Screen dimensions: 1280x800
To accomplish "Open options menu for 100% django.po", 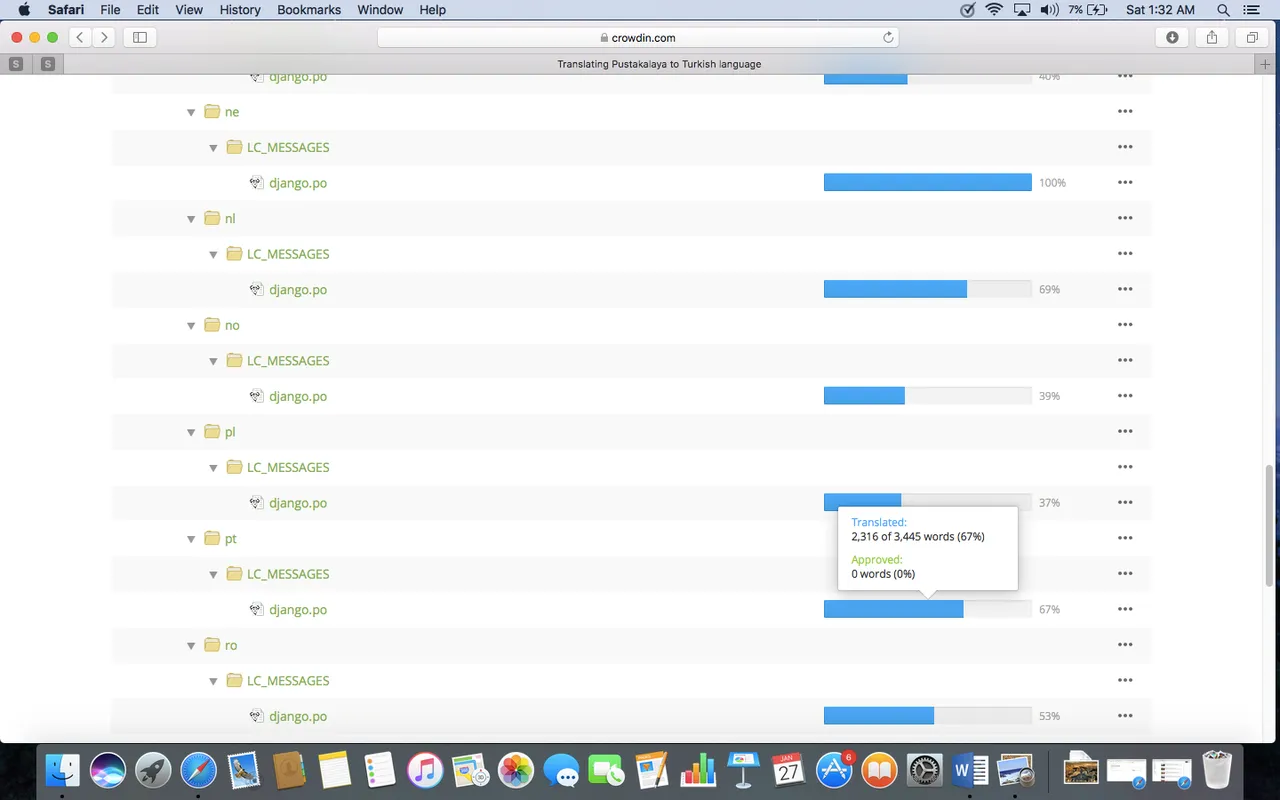I will click(x=1125, y=182).
